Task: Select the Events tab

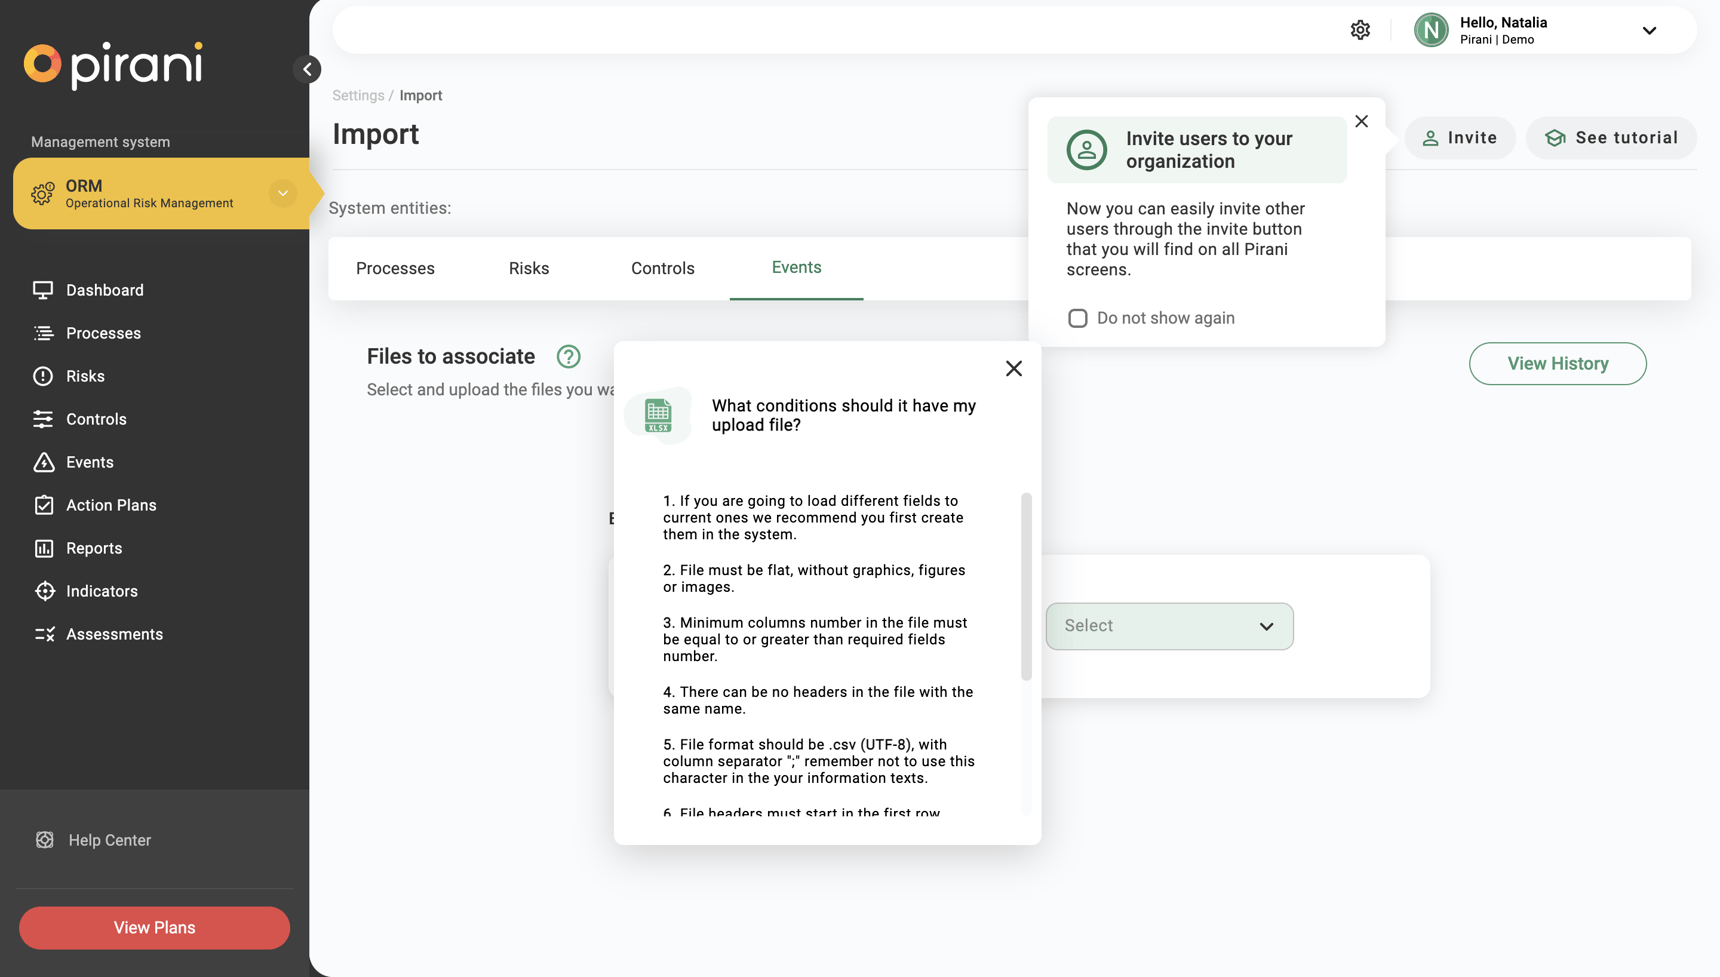Action: point(796,268)
